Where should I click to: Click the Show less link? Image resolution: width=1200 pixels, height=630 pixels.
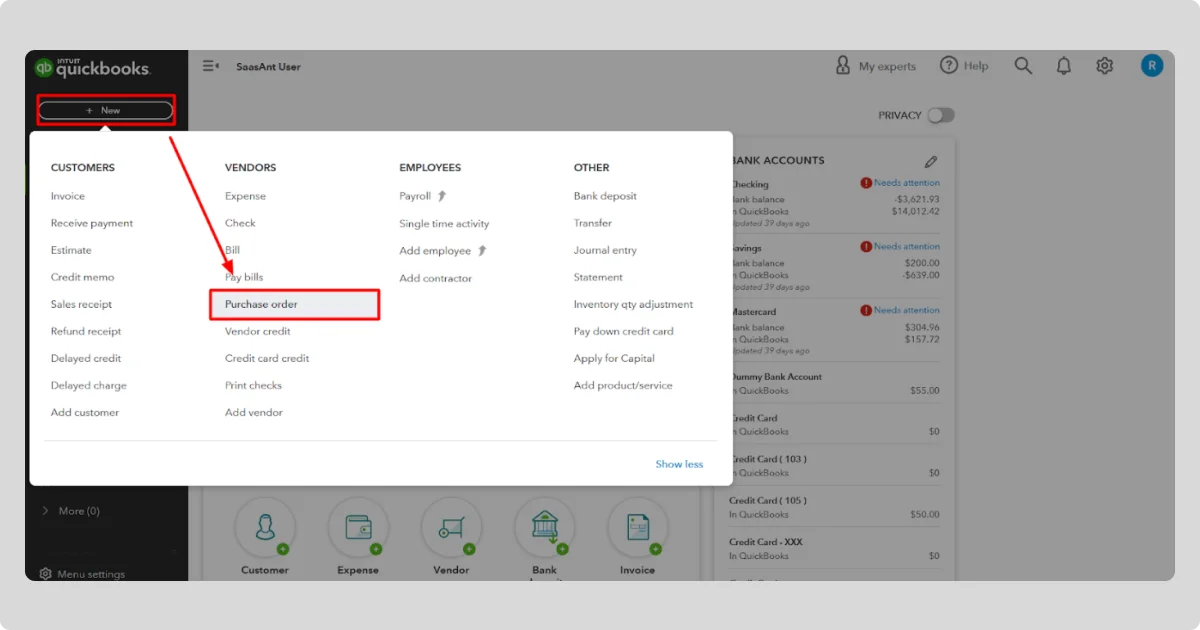coord(679,464)
